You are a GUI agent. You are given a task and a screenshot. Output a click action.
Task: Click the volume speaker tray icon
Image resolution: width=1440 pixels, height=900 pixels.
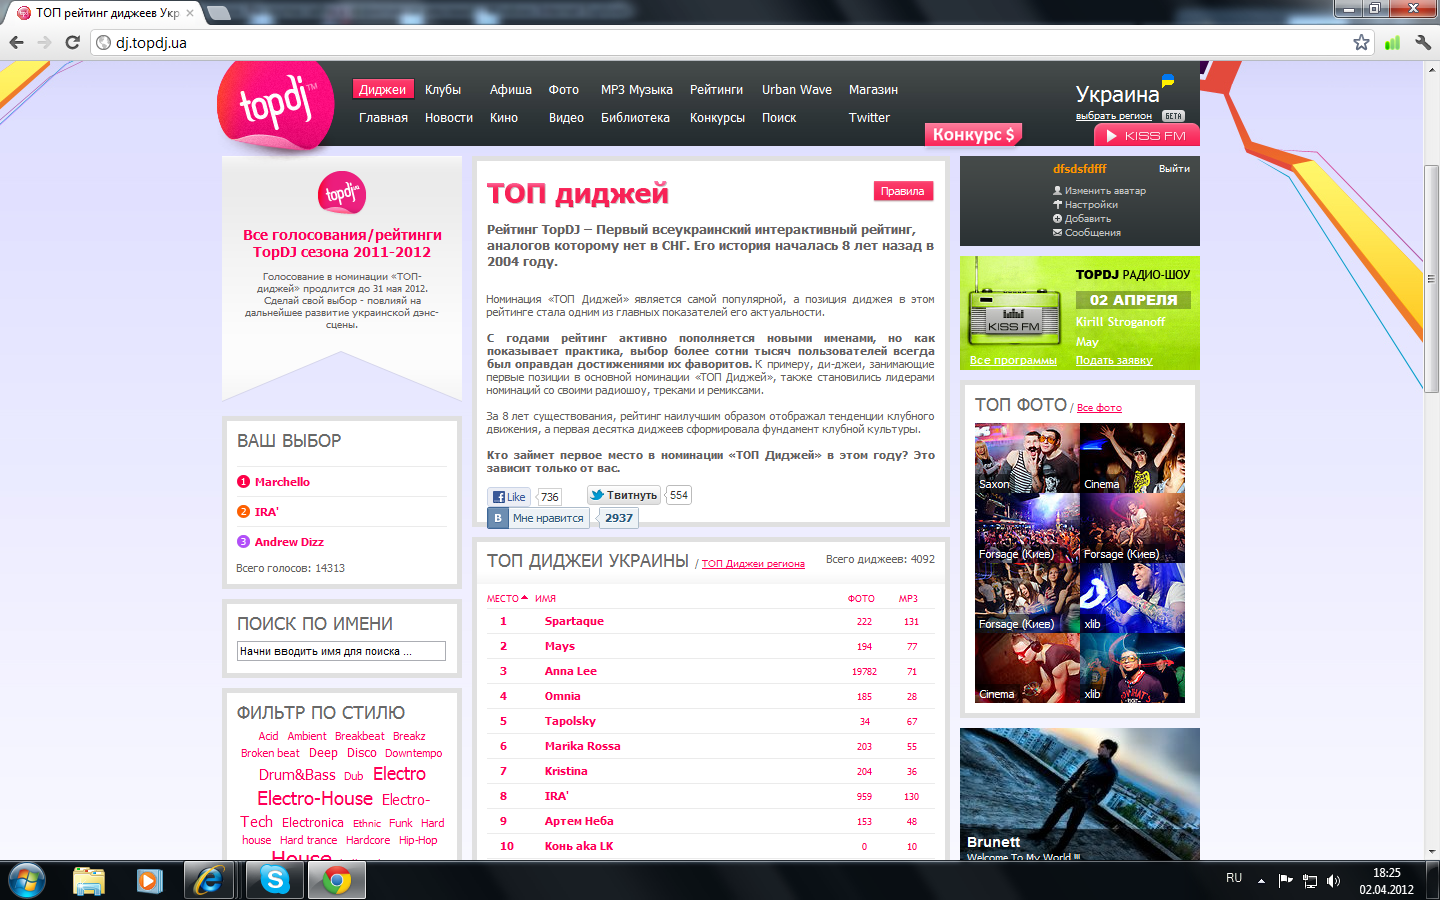(x=1333, y=881)
